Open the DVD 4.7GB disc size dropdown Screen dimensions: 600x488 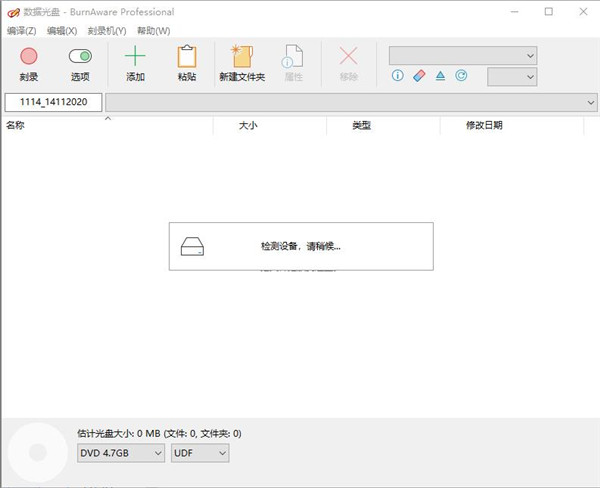[x=121, y=453]
